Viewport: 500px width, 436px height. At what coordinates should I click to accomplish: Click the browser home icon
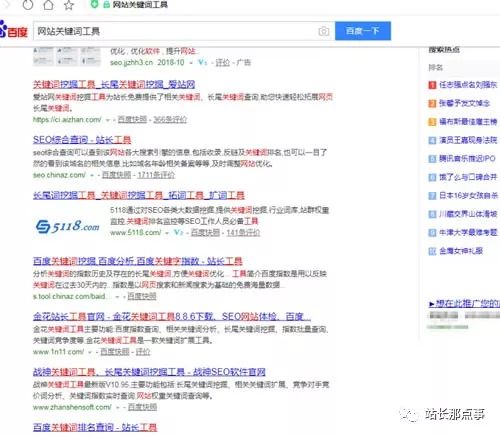[x=48, y=4]
